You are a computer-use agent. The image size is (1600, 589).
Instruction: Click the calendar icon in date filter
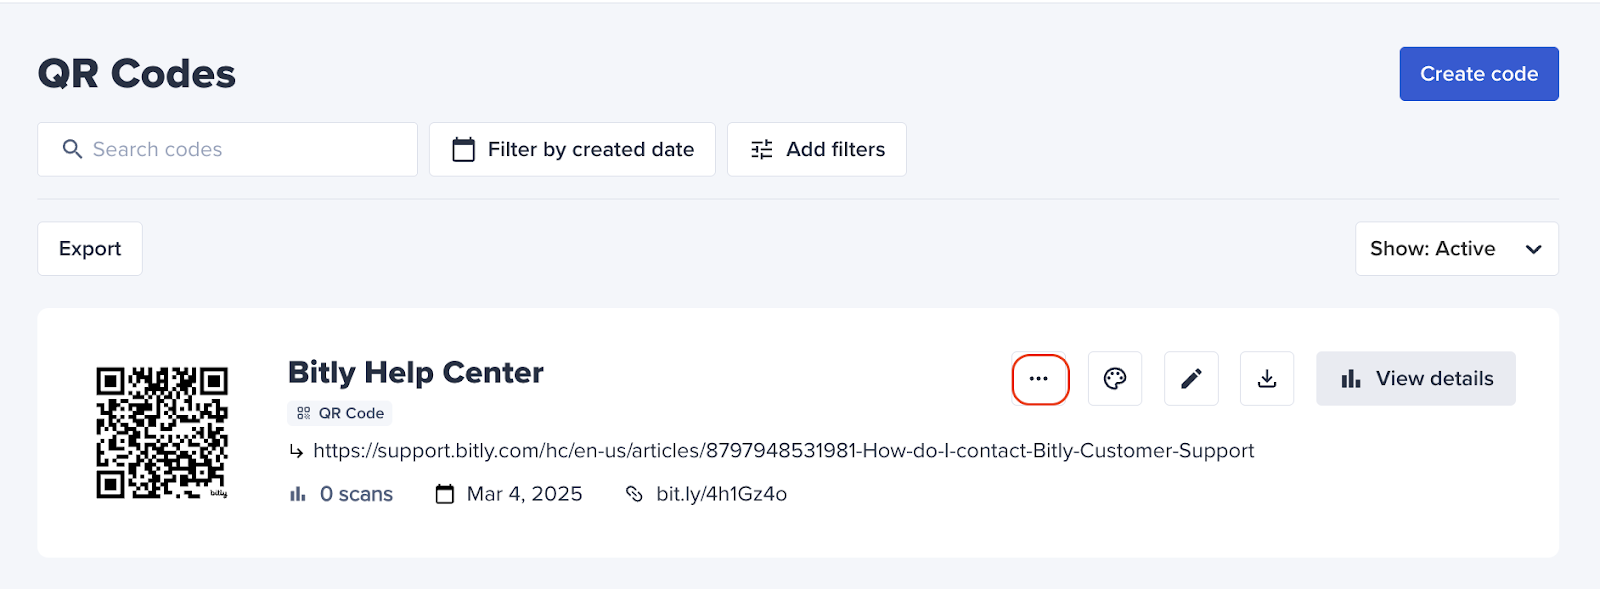[x=463, y=150]
